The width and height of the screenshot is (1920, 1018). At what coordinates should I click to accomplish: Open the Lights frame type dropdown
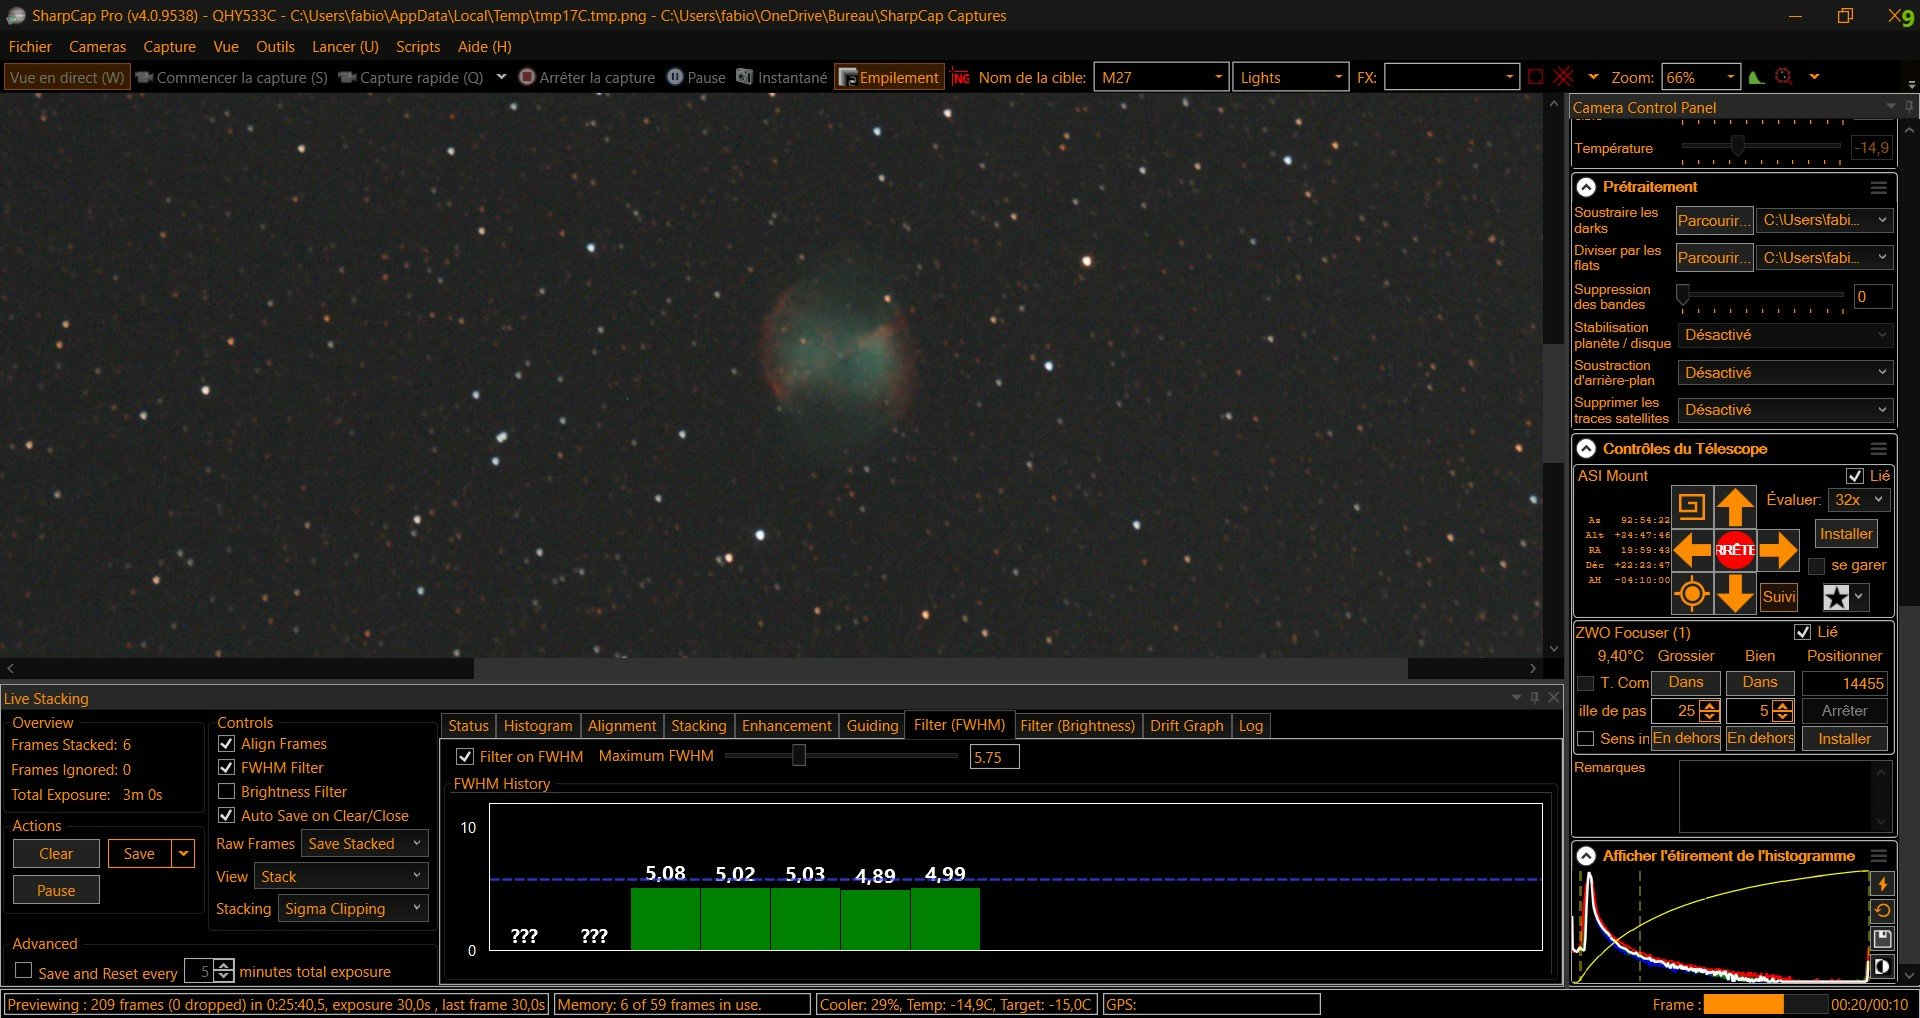click(x=1290, y=77)
